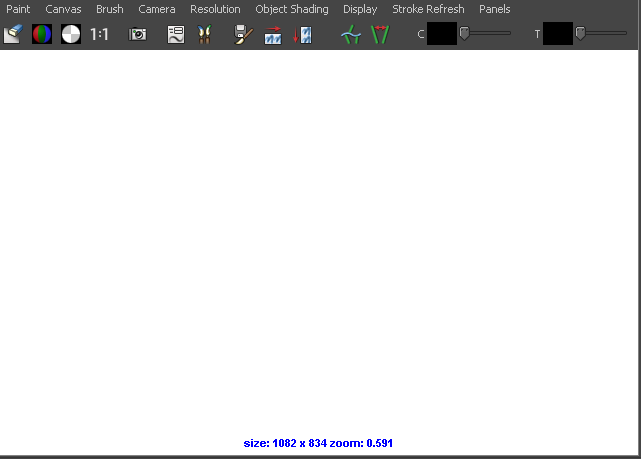The width and height of the screenshot is (641, 459).
Task: Click the transparency slider handle next to T
Action: point(580,34)
